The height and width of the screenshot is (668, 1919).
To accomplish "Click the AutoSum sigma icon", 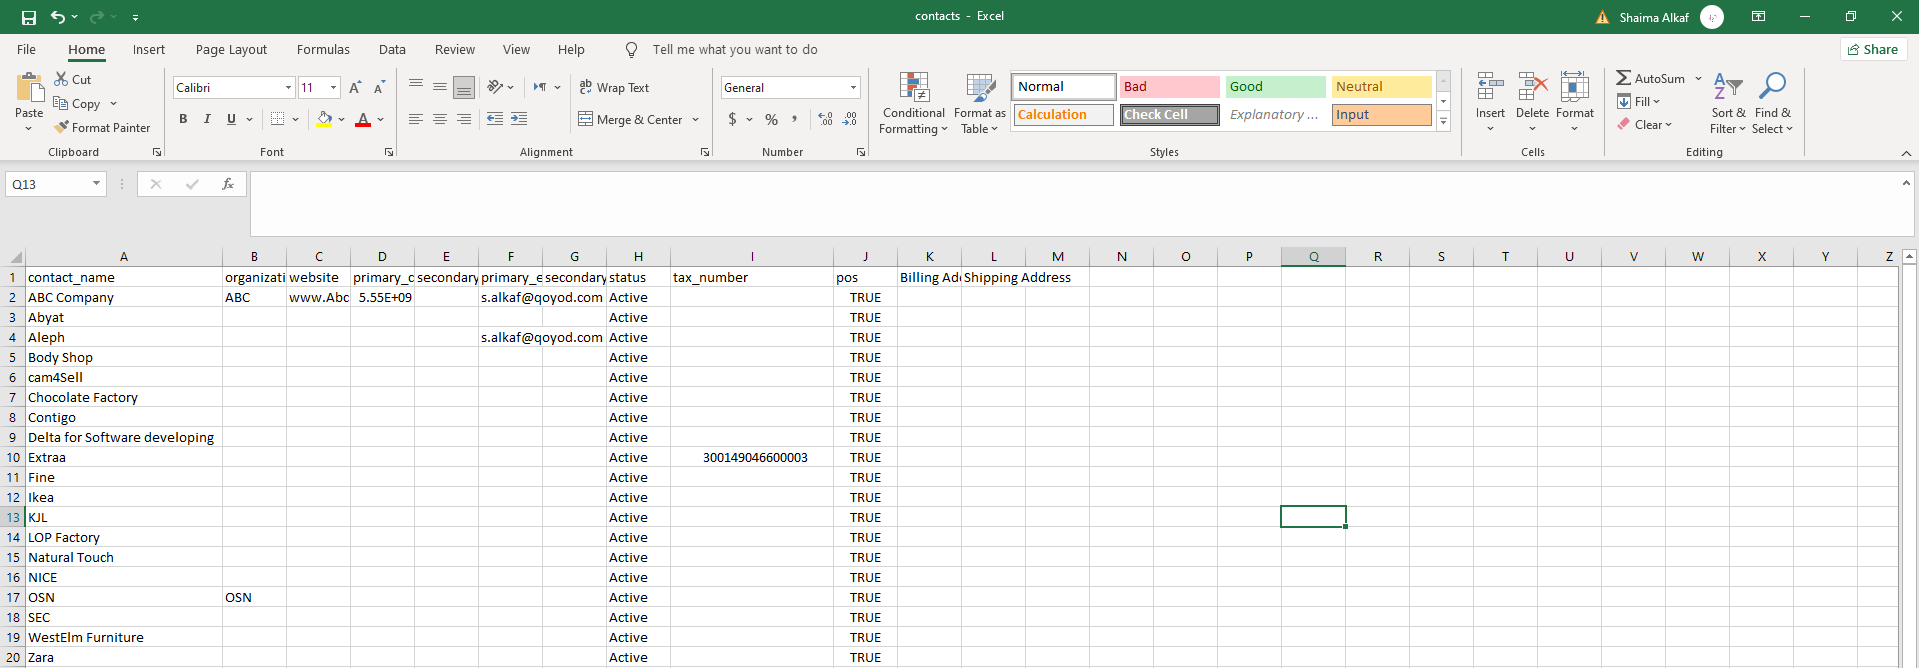I will 1624,78.
